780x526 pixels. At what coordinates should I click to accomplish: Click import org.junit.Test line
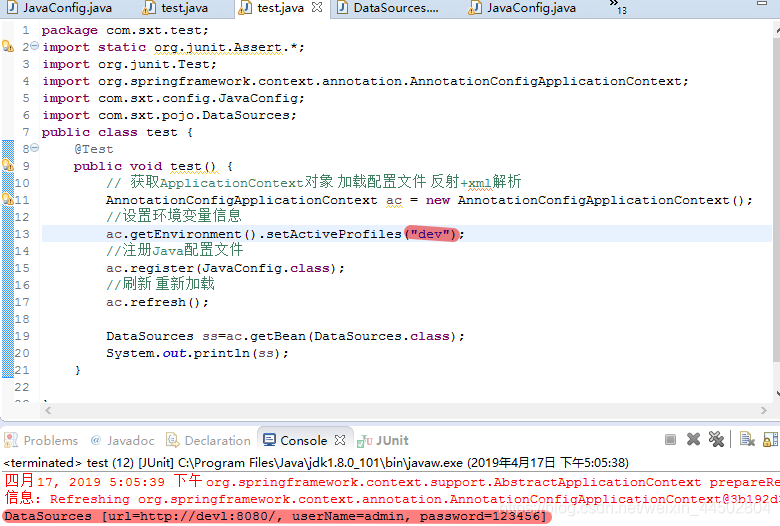coord(129,64)
